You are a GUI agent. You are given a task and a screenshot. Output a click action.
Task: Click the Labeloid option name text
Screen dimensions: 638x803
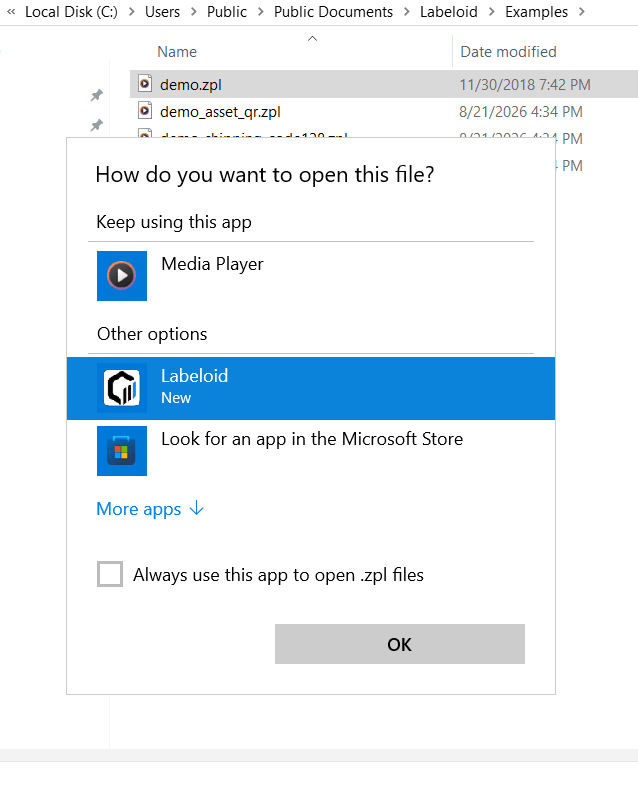coord(195,376)
